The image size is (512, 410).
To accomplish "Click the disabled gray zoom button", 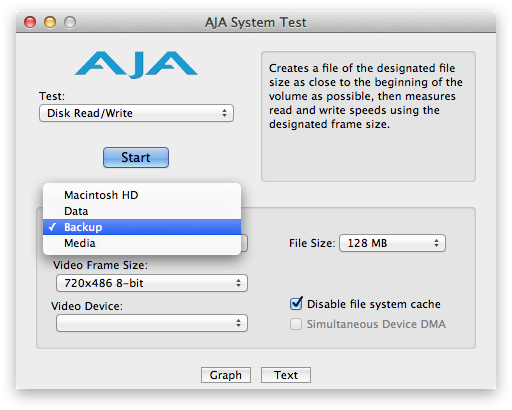I will coord(70,22).
